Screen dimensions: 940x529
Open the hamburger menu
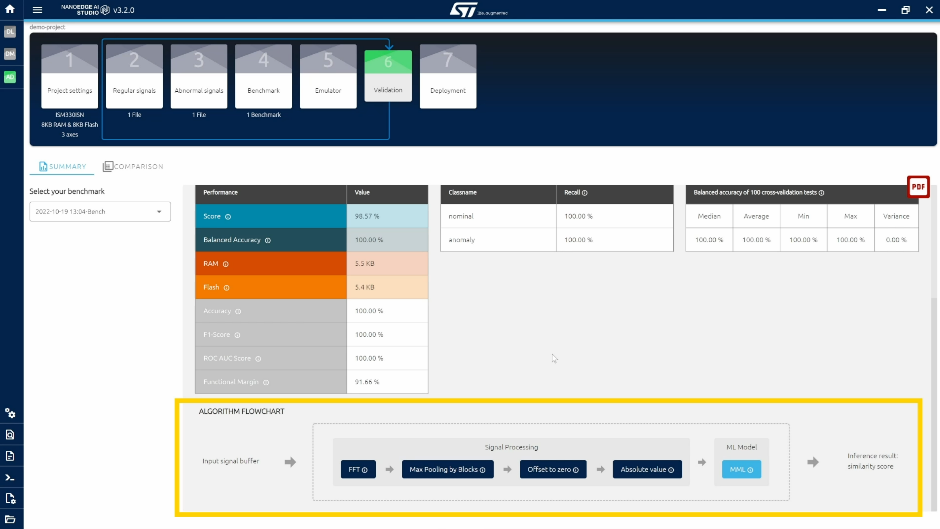pos(37,10)
